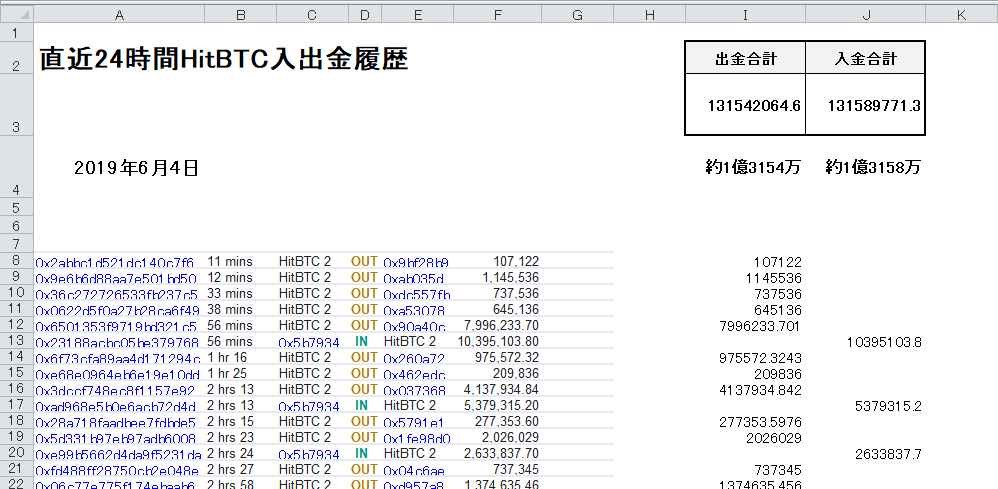
Task: Open address link 0xdc557fb
Action: (417, 294)
